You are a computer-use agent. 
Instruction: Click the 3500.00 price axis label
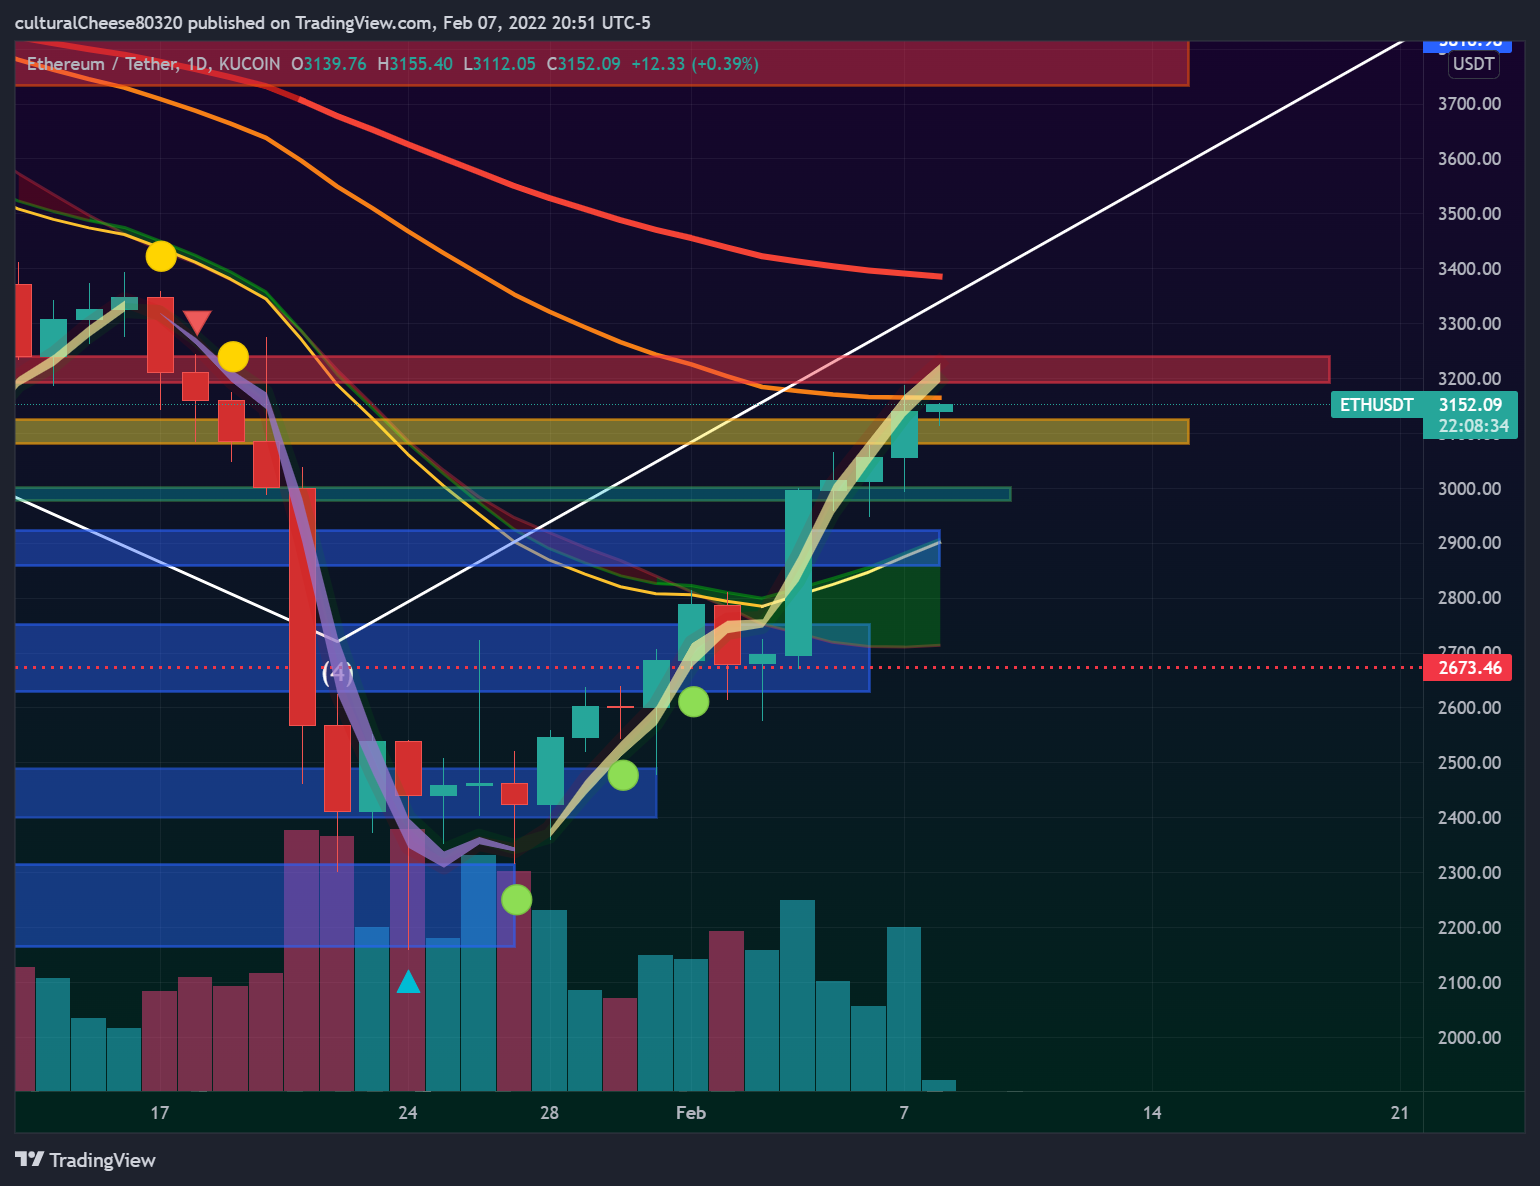pos(1469,214)
